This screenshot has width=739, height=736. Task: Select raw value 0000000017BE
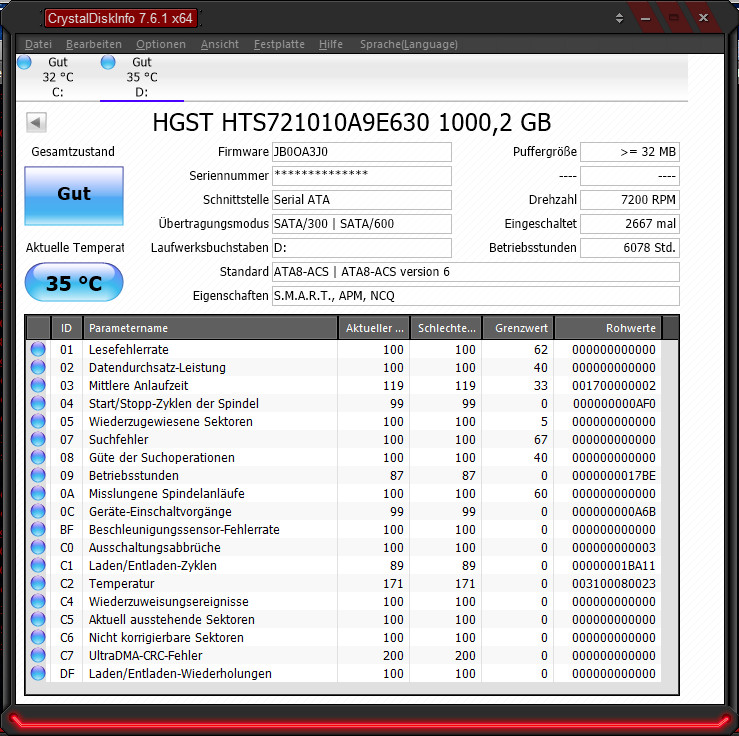(614, 476)
